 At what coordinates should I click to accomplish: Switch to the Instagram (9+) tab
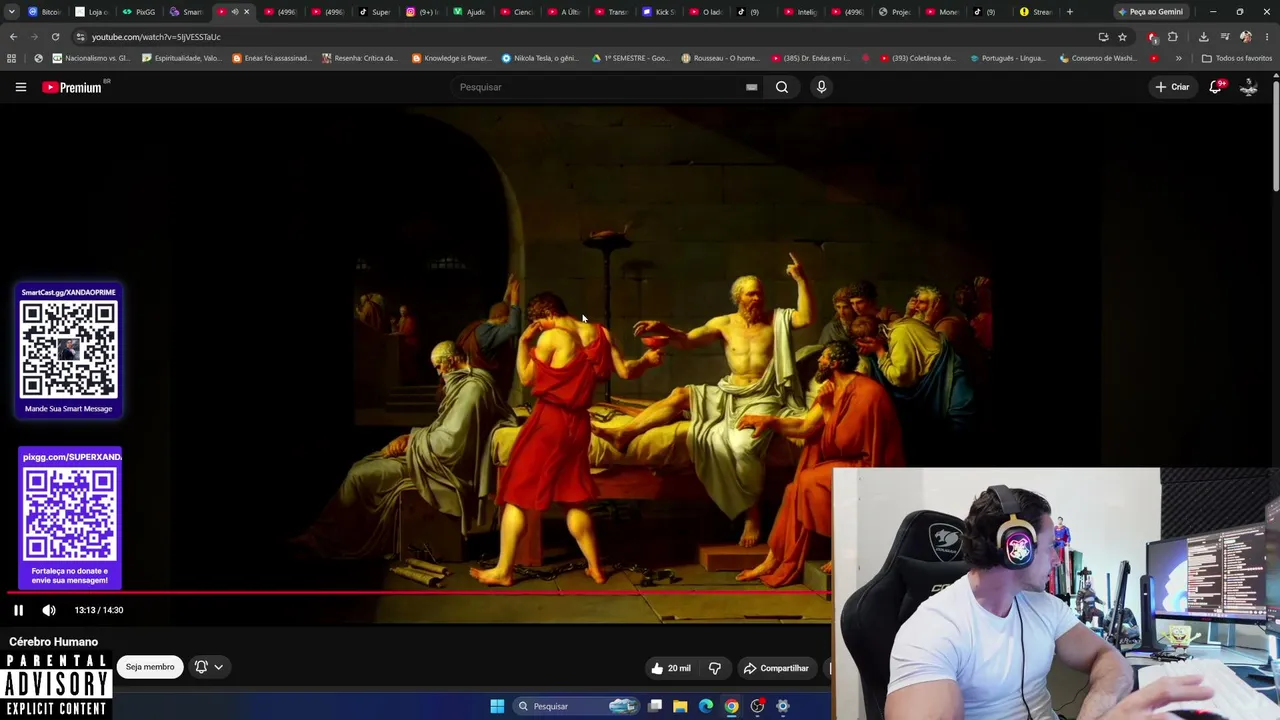pyautogui.click(x=422, y=12)
